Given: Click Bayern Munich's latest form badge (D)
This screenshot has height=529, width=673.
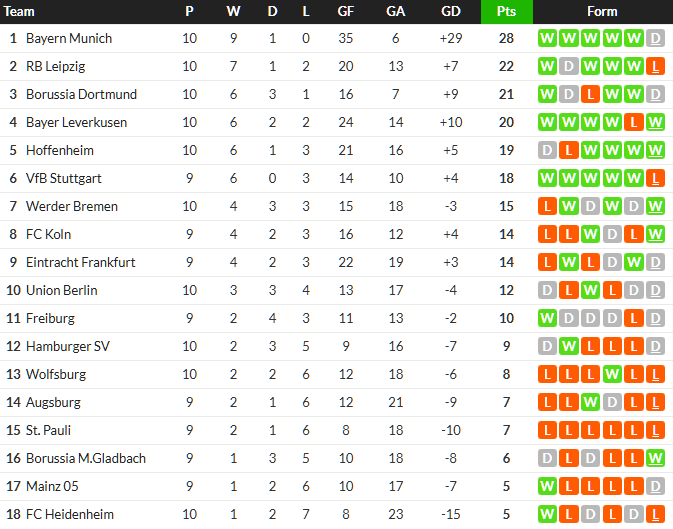Looking at the screenshot, I should click(x=656, y=38).
